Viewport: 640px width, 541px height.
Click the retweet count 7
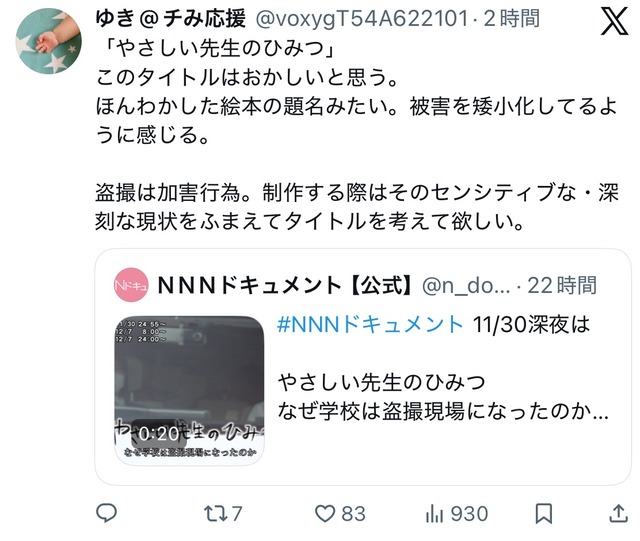pyautogui.click(x=237, y=514)
